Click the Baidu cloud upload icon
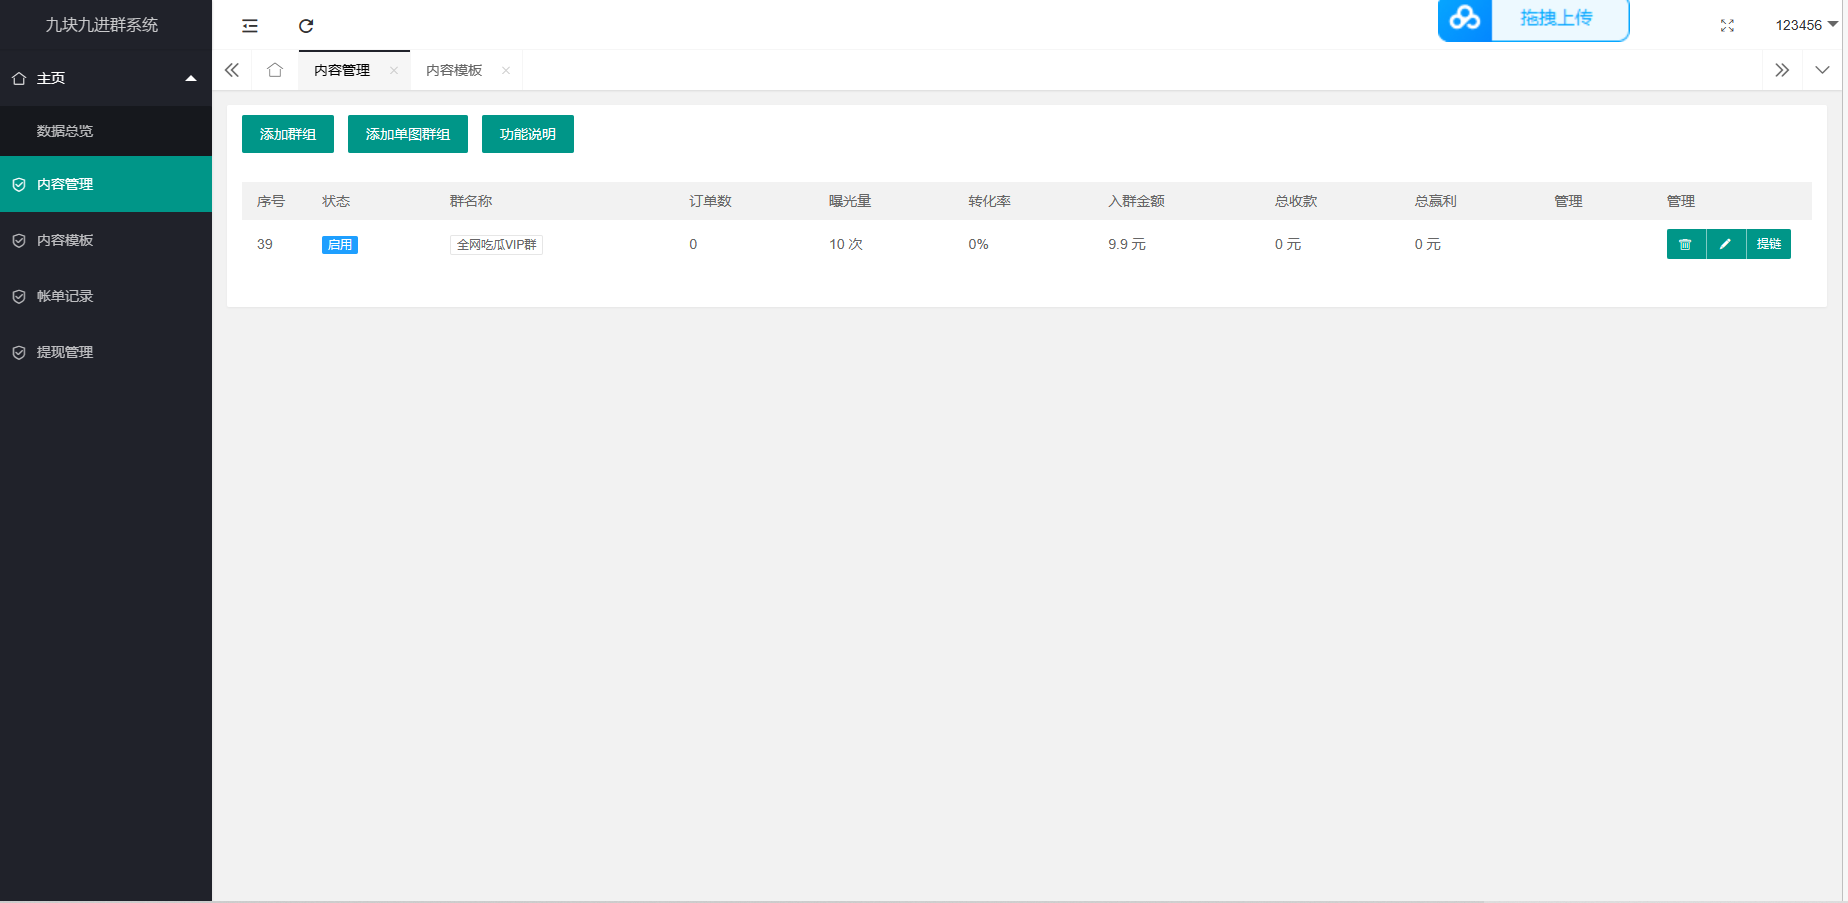 [1464, 18]
